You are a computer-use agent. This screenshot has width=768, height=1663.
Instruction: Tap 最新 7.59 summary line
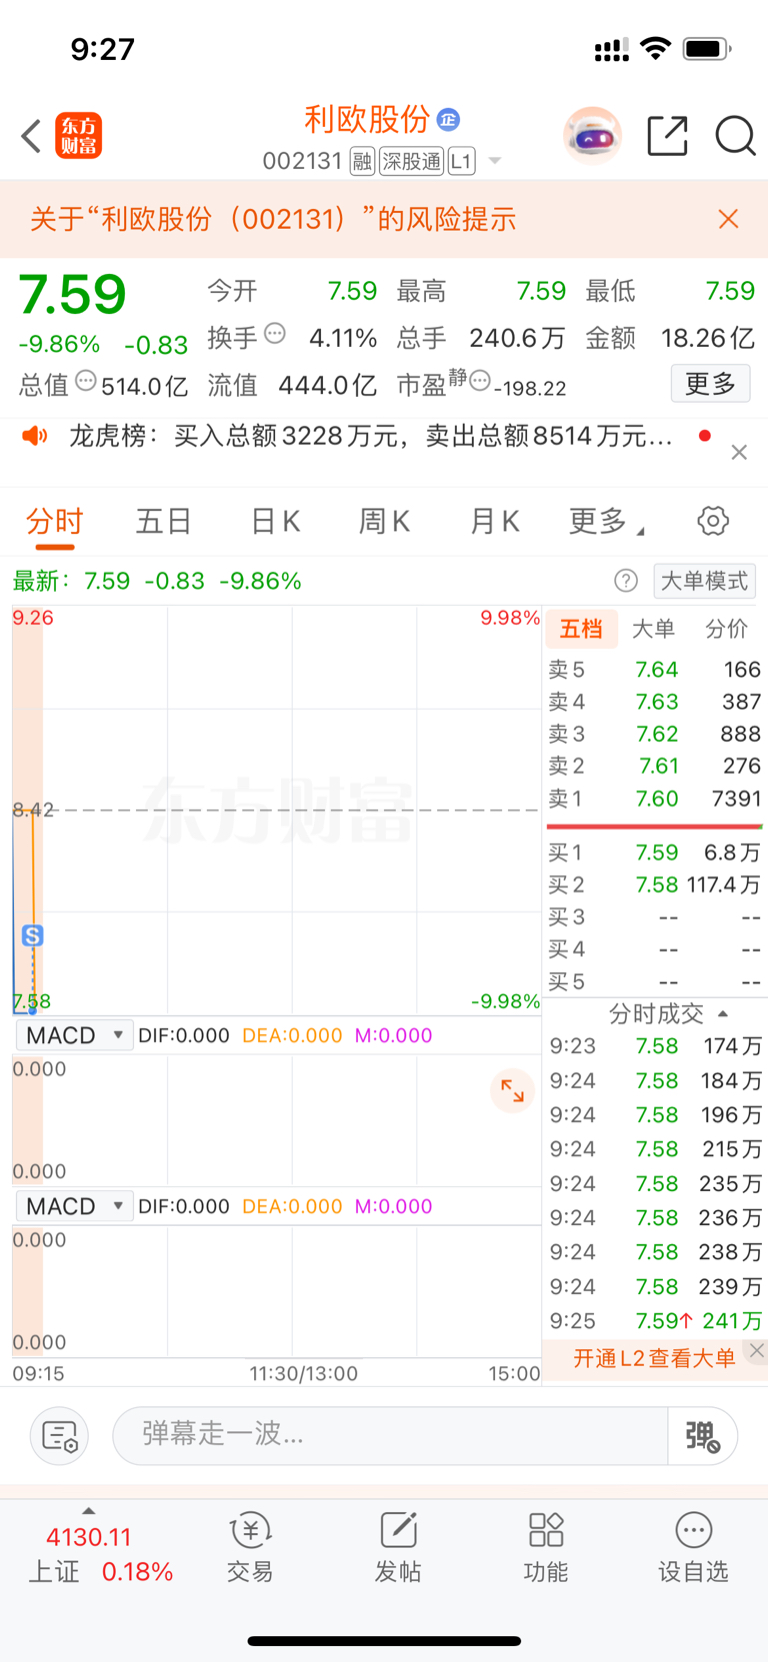(x=157, y=581)
